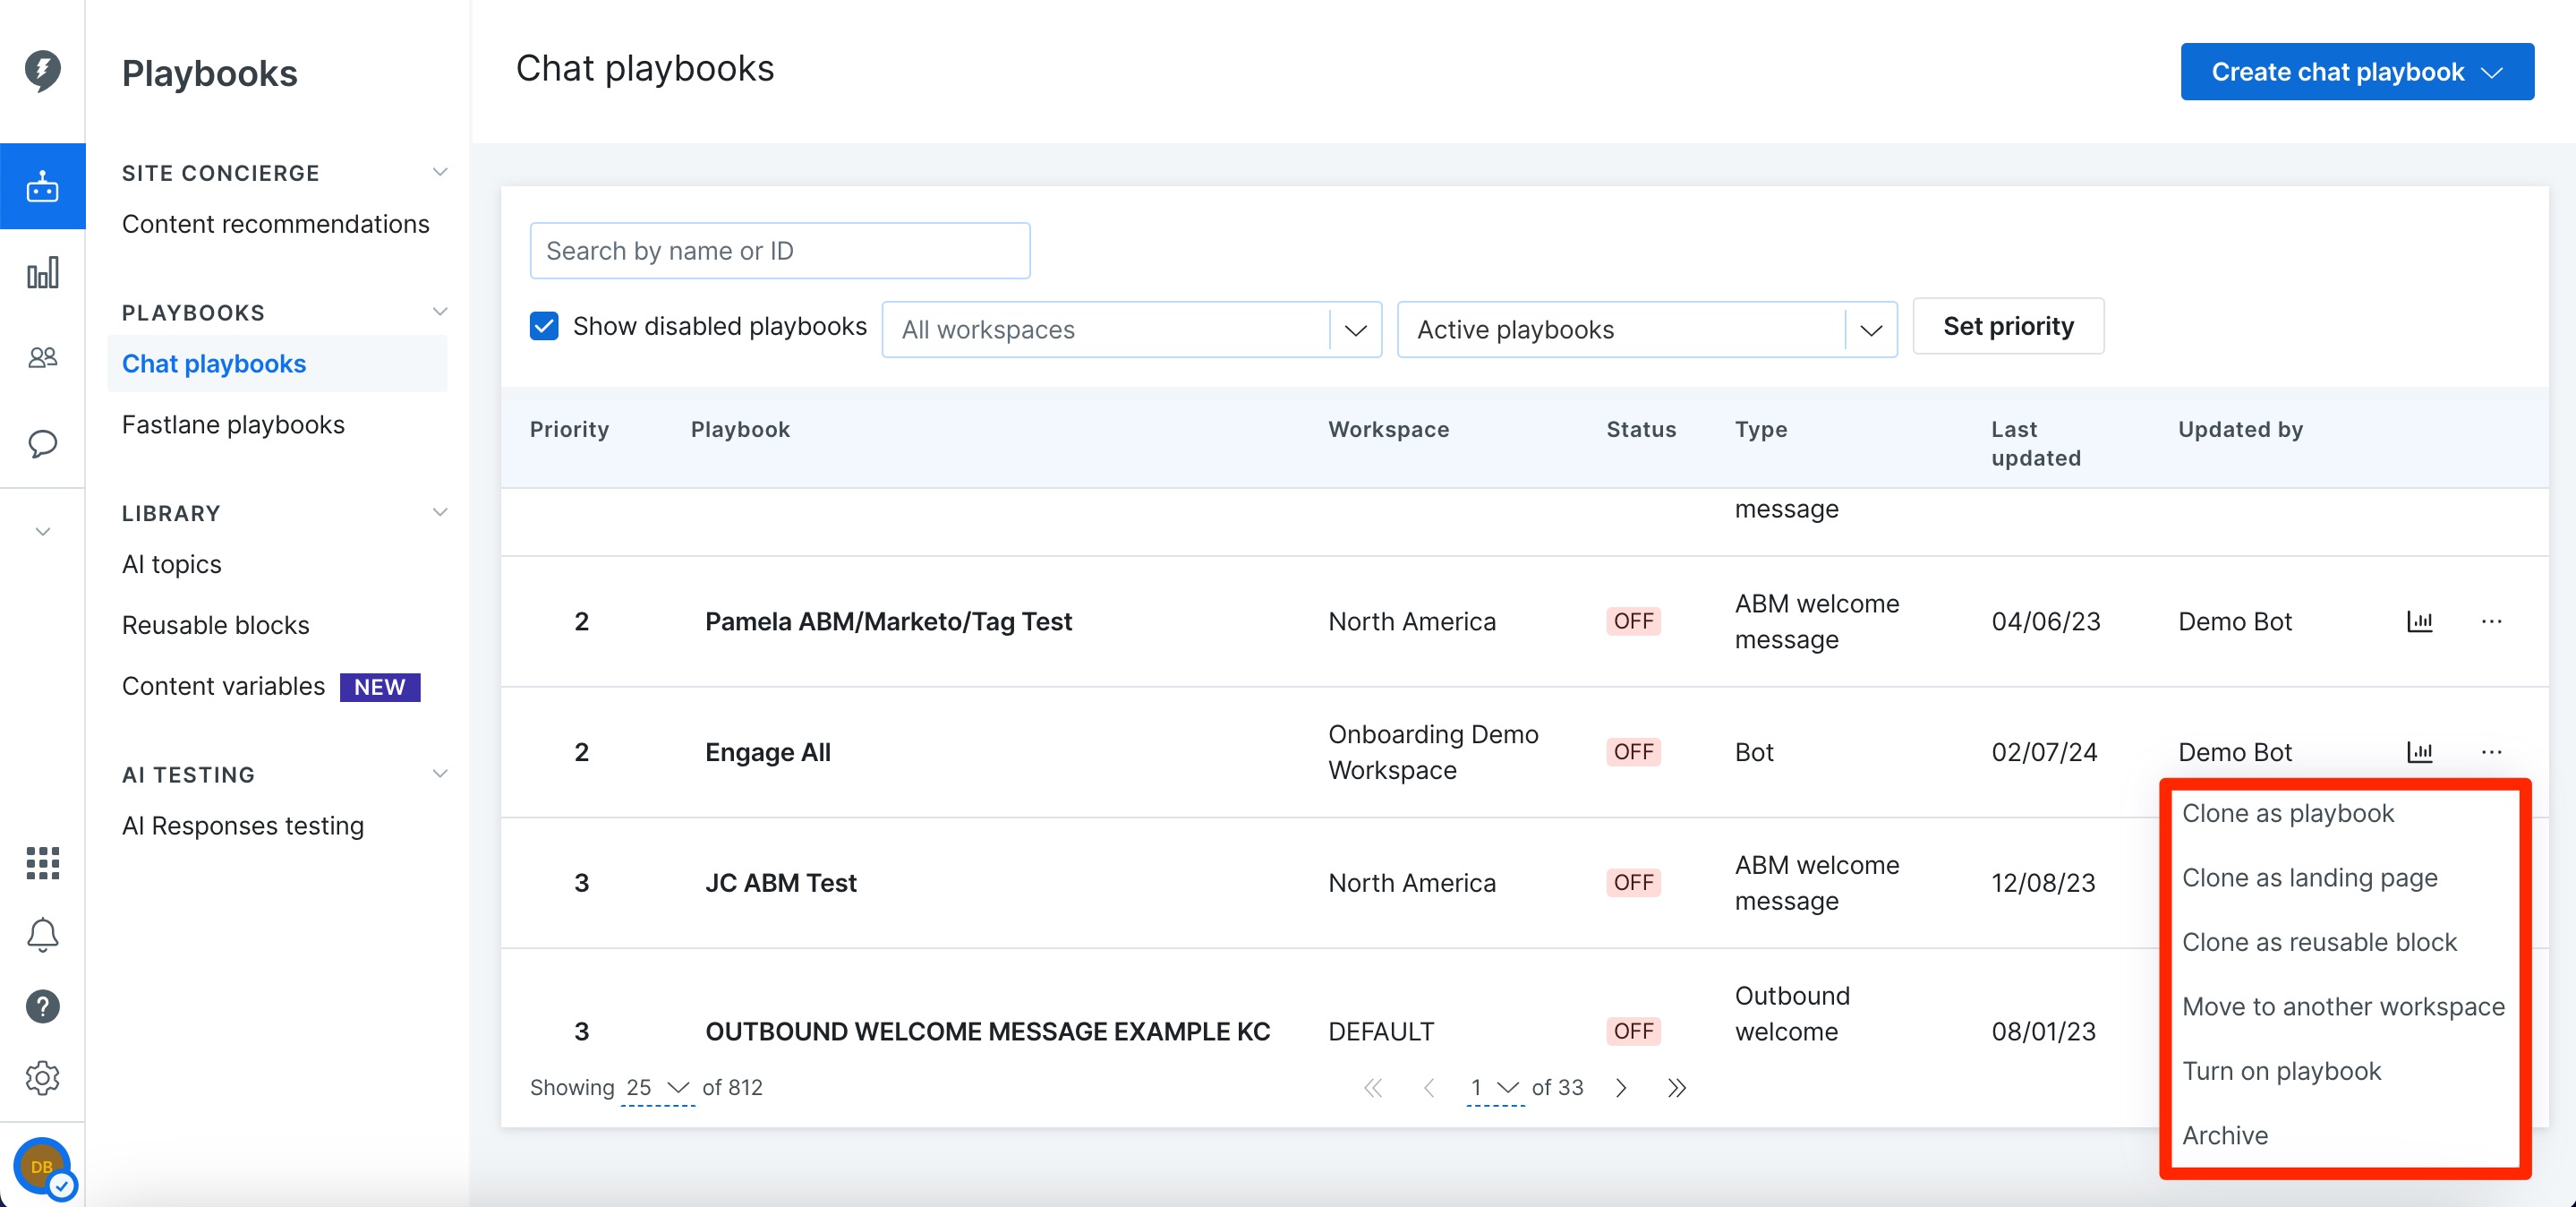Open Content recommendations link
The height and width of the screenshot is (1207, 2576).
(276, 224)
